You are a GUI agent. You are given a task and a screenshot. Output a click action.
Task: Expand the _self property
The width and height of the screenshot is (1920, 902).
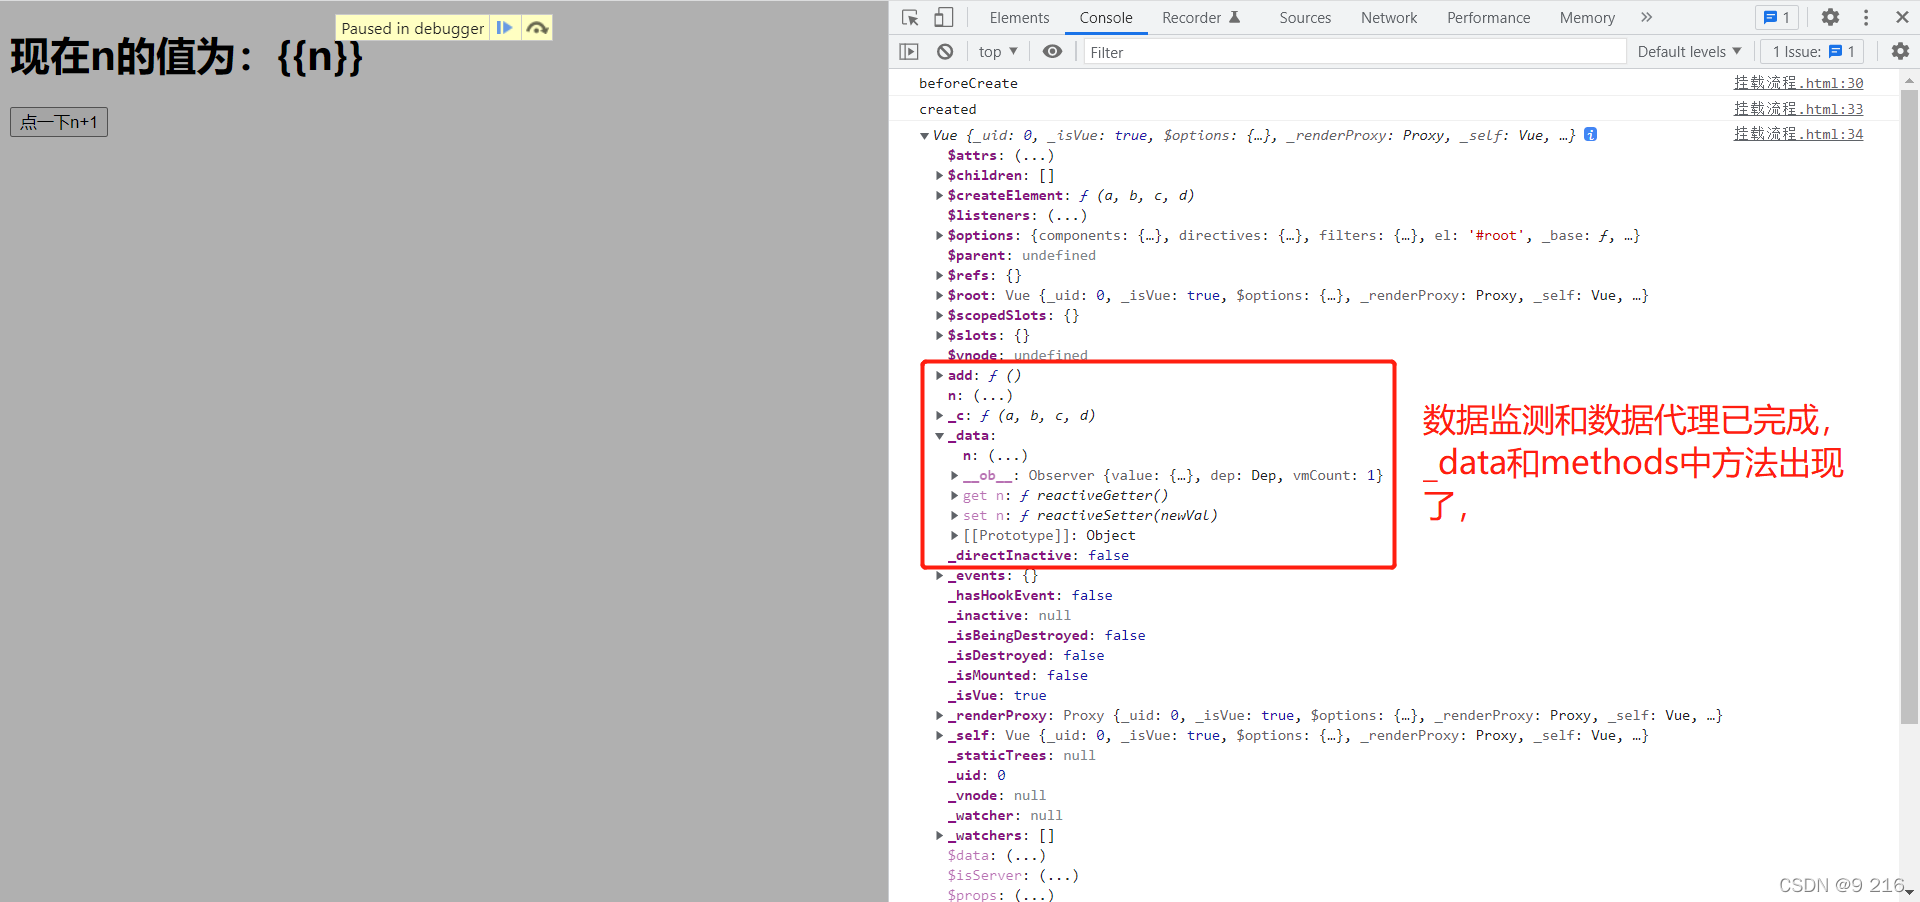click(939, 736)
